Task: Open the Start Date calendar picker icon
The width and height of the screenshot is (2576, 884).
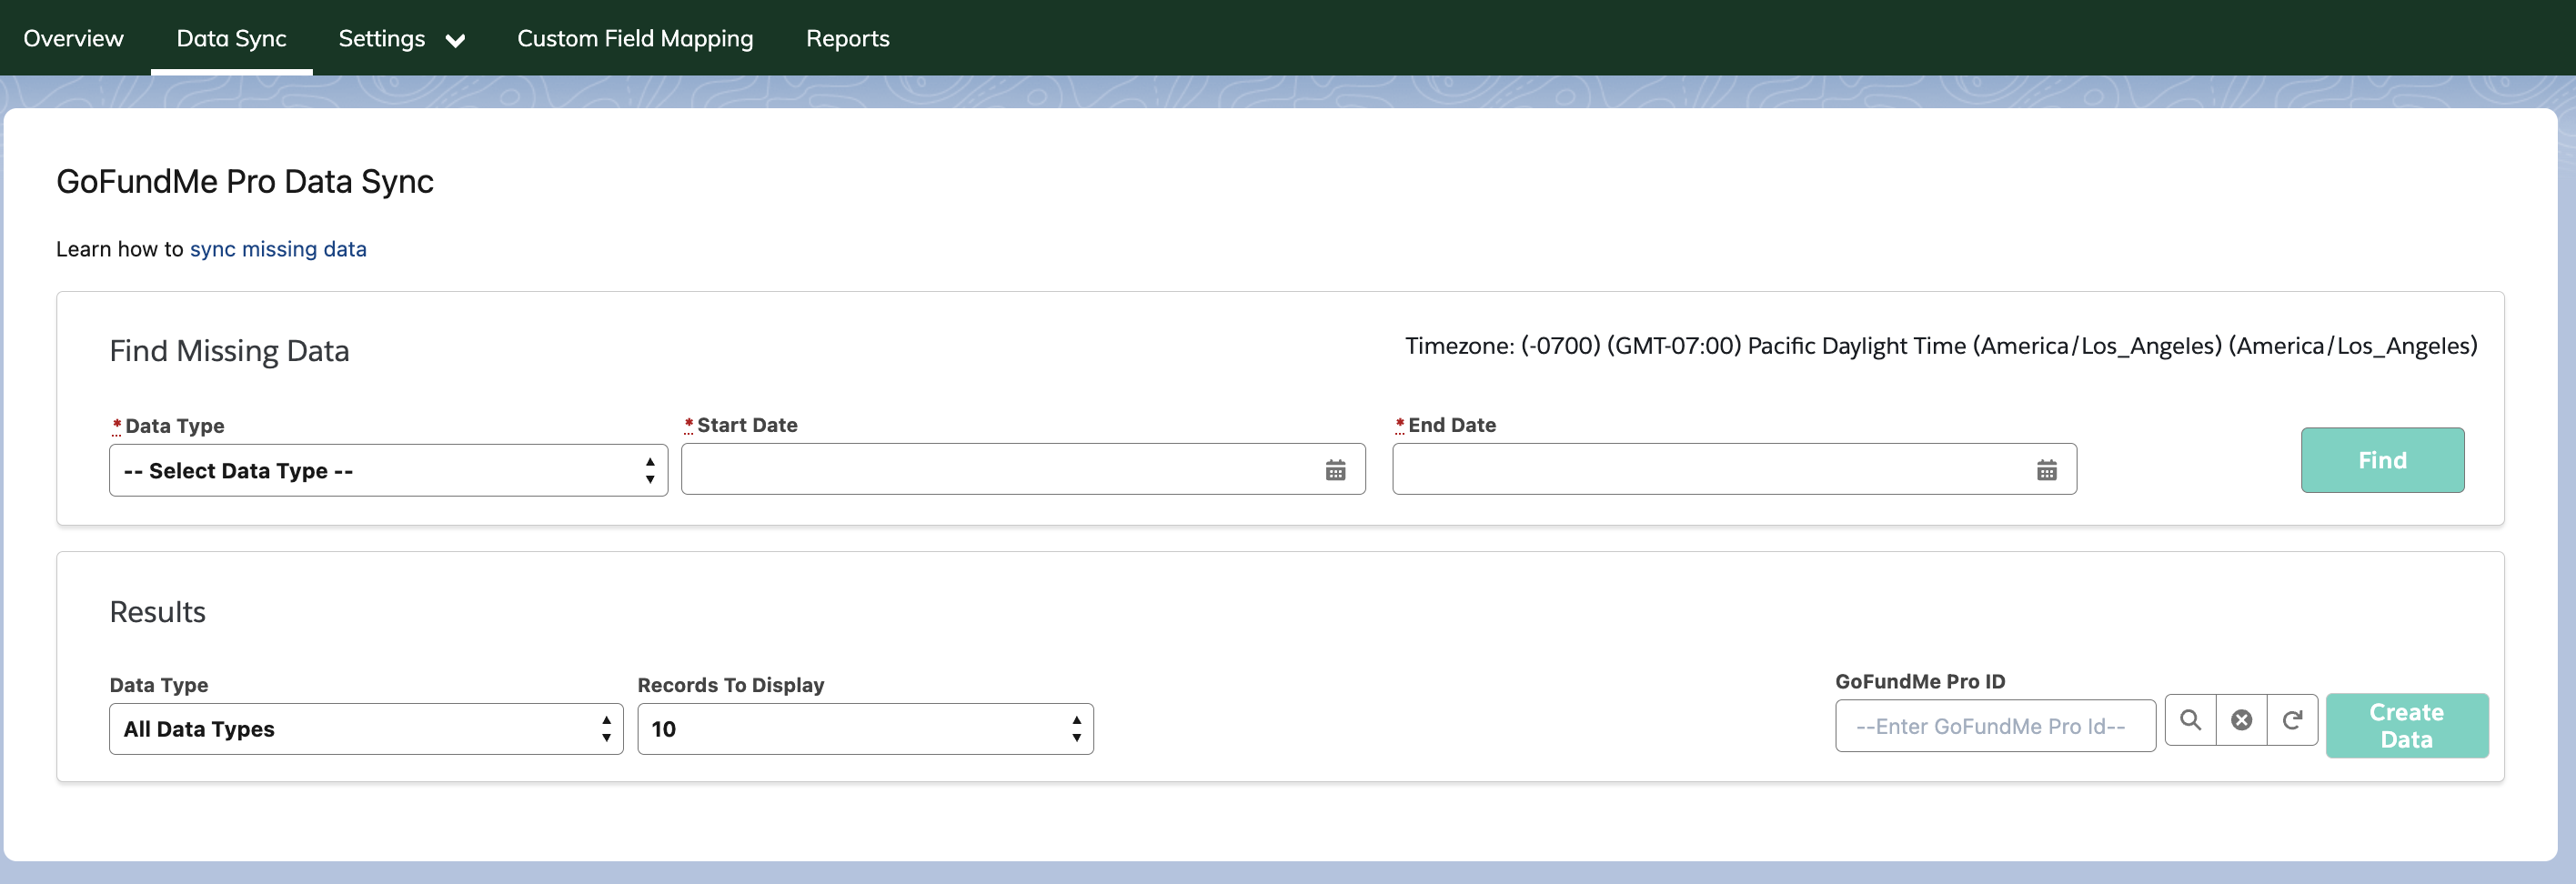Action: (1335, 470)
